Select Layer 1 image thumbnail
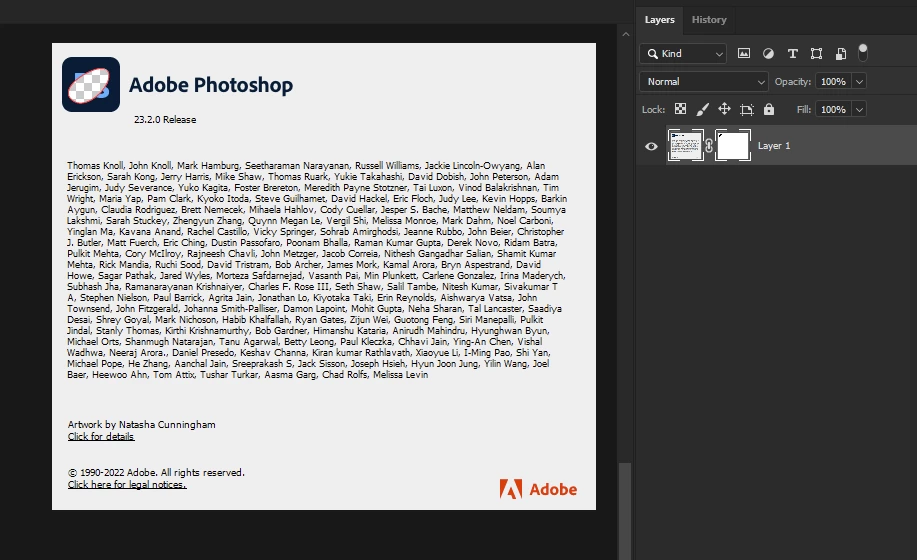Viewport: 917px width, 560px height. [685, 146]
